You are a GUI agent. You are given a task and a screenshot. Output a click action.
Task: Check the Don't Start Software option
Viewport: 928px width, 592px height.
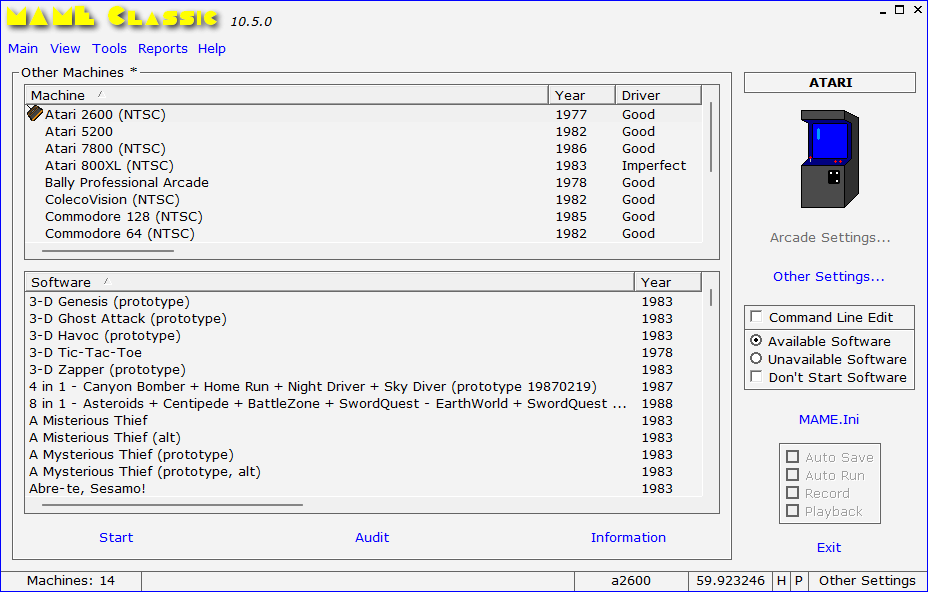coord(757,375)
